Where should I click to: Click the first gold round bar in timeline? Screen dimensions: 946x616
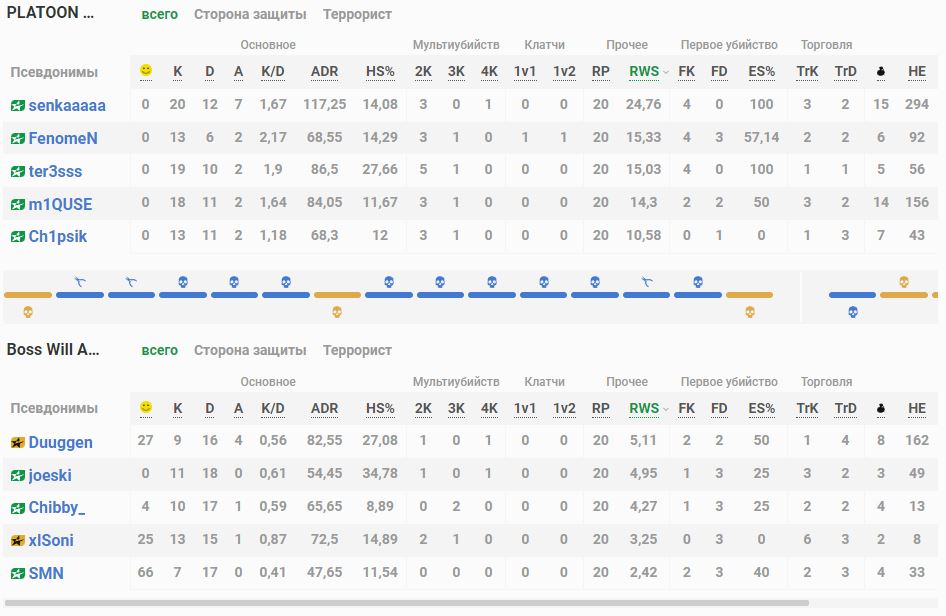(28, 295)
